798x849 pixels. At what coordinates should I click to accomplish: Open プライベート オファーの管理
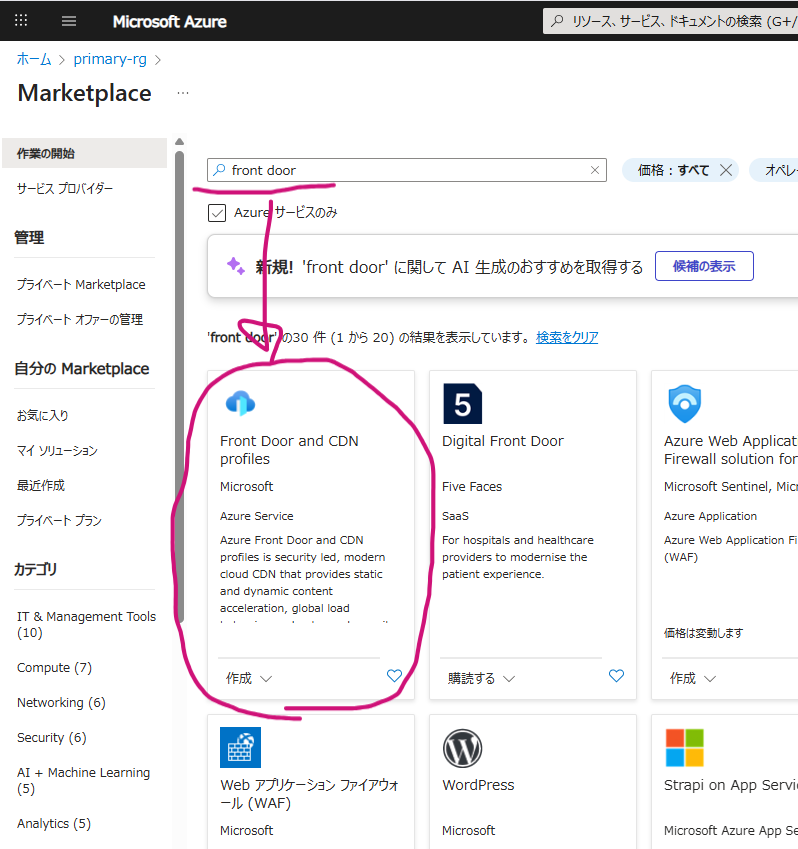[80, 319]
